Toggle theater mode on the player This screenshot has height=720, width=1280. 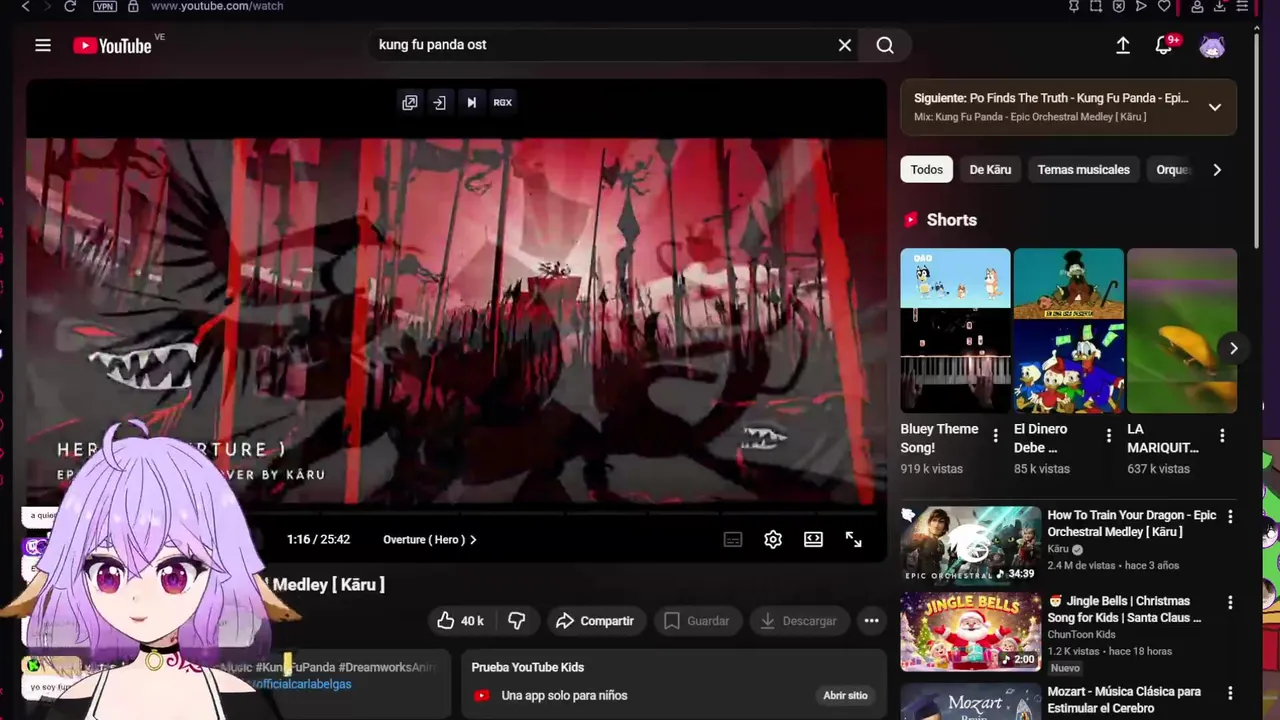(813, 540)
